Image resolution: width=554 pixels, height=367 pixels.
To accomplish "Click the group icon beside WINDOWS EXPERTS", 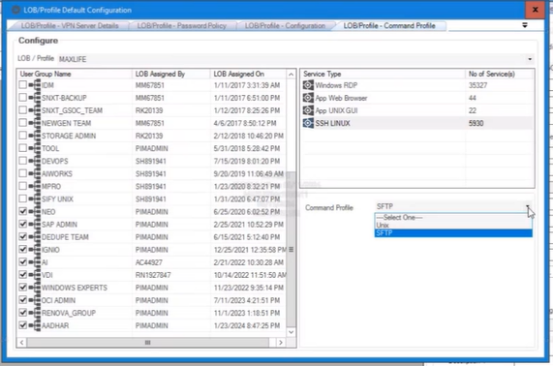I will click(x=35, y=288).
